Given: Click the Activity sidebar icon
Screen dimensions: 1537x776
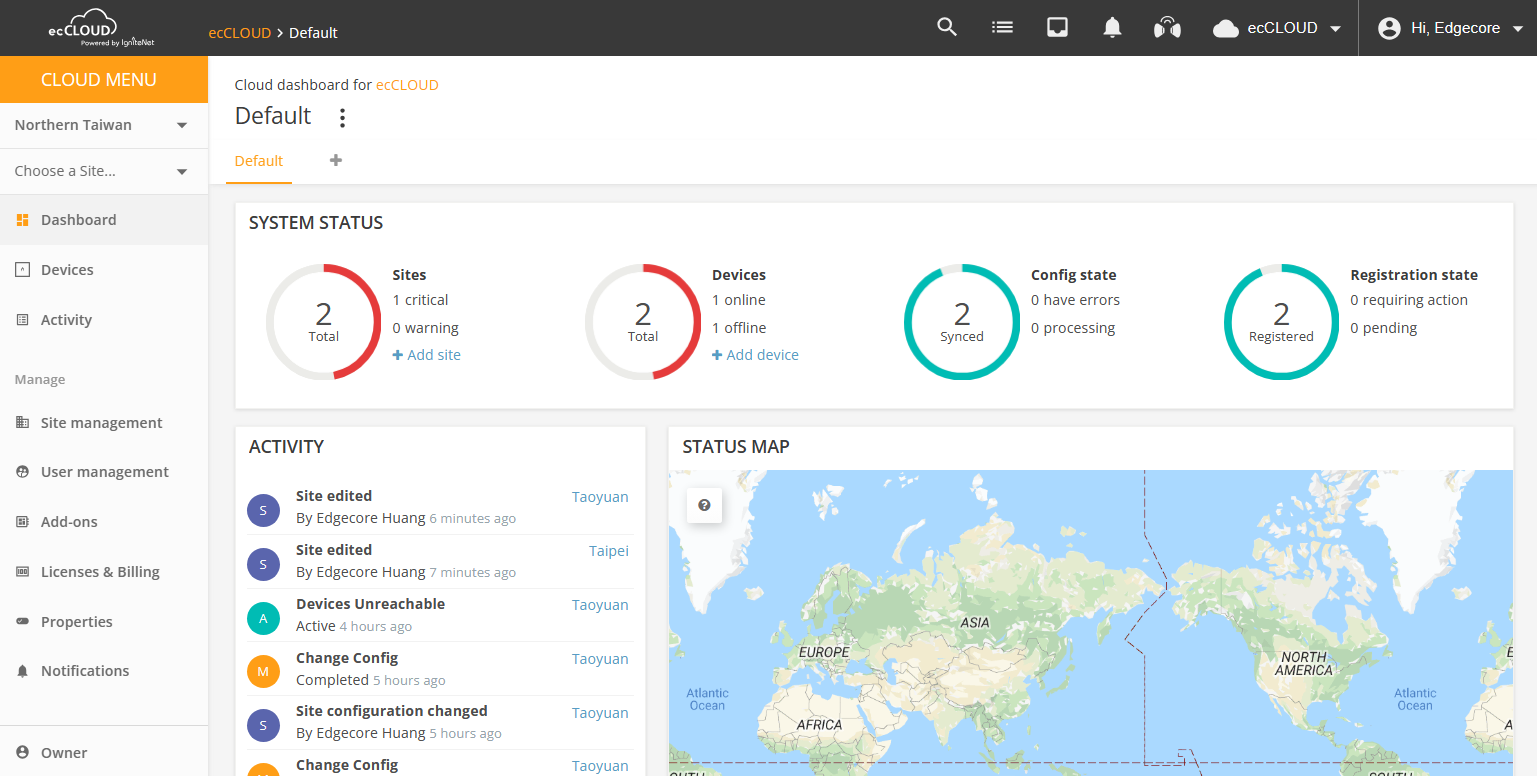Looking at the screenshot, I should (22, 320).
